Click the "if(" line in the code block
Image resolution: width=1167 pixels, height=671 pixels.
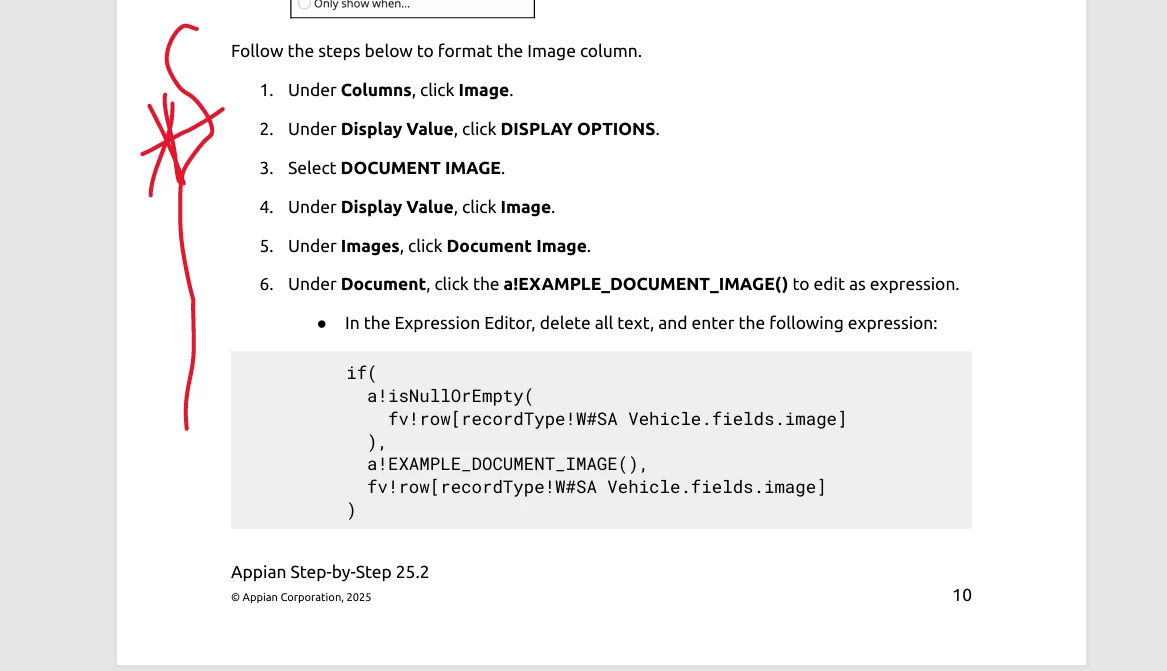(x=362, y=373)
